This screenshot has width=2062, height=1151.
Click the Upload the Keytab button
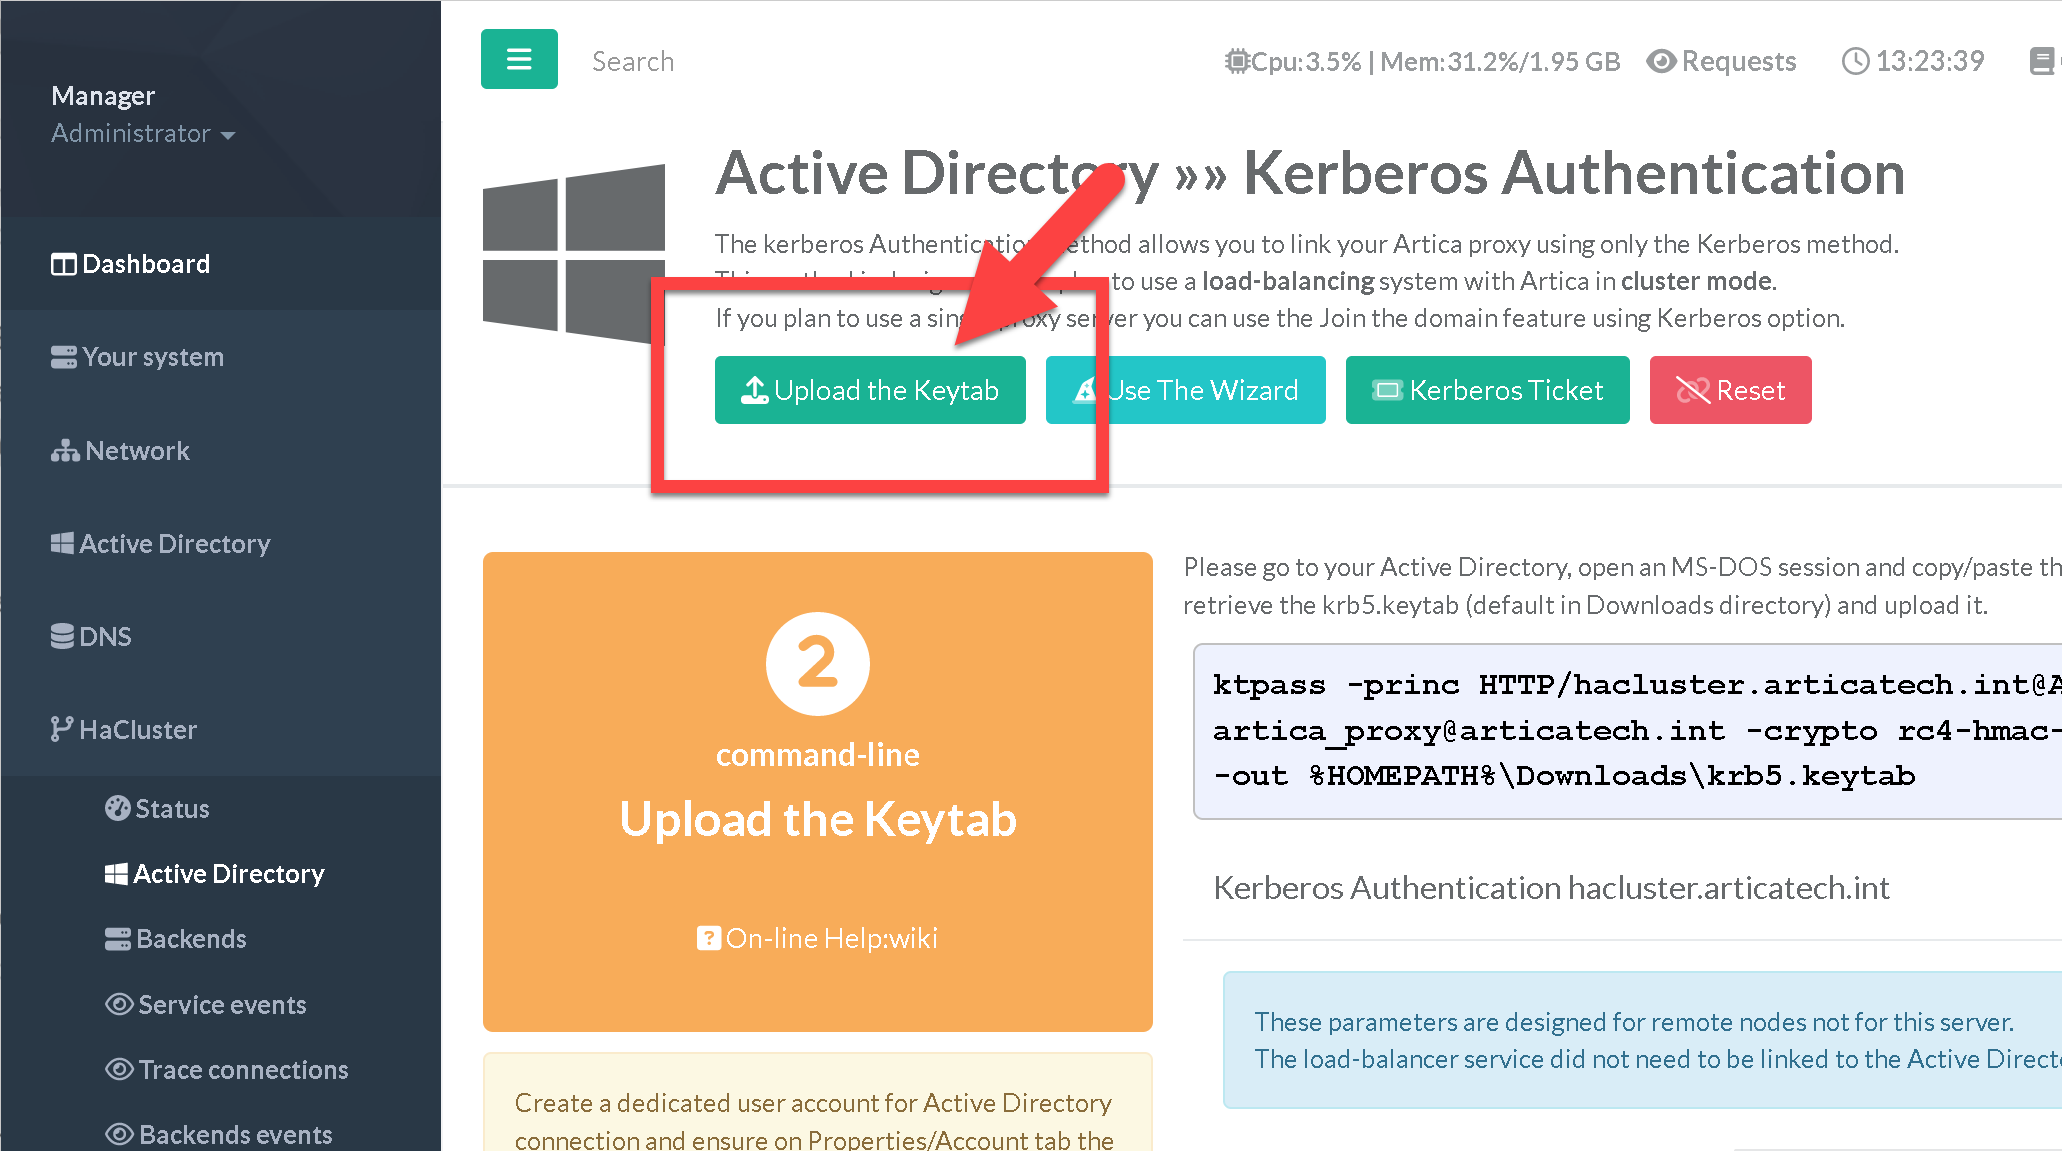pos(869,390)
